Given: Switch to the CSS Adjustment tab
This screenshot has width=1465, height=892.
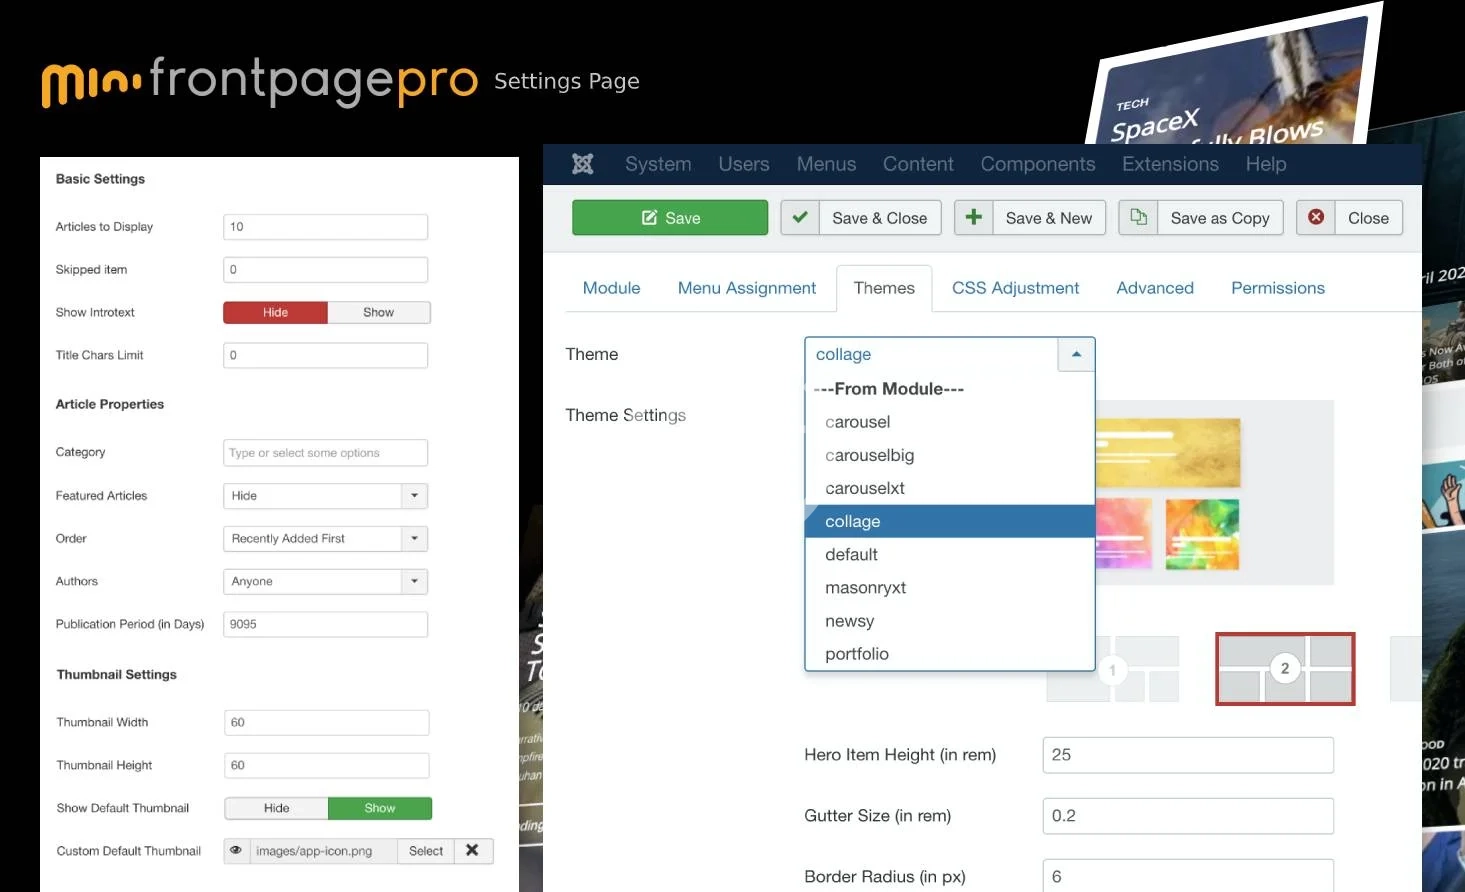Looking at the screenshot, I should (x=1015, y=288).
